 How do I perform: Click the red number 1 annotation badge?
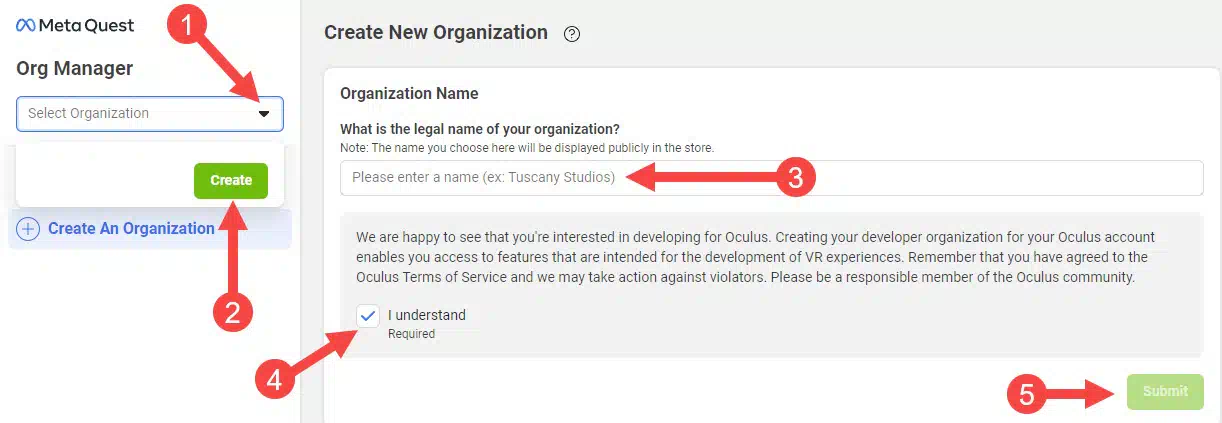click(188, 27)
